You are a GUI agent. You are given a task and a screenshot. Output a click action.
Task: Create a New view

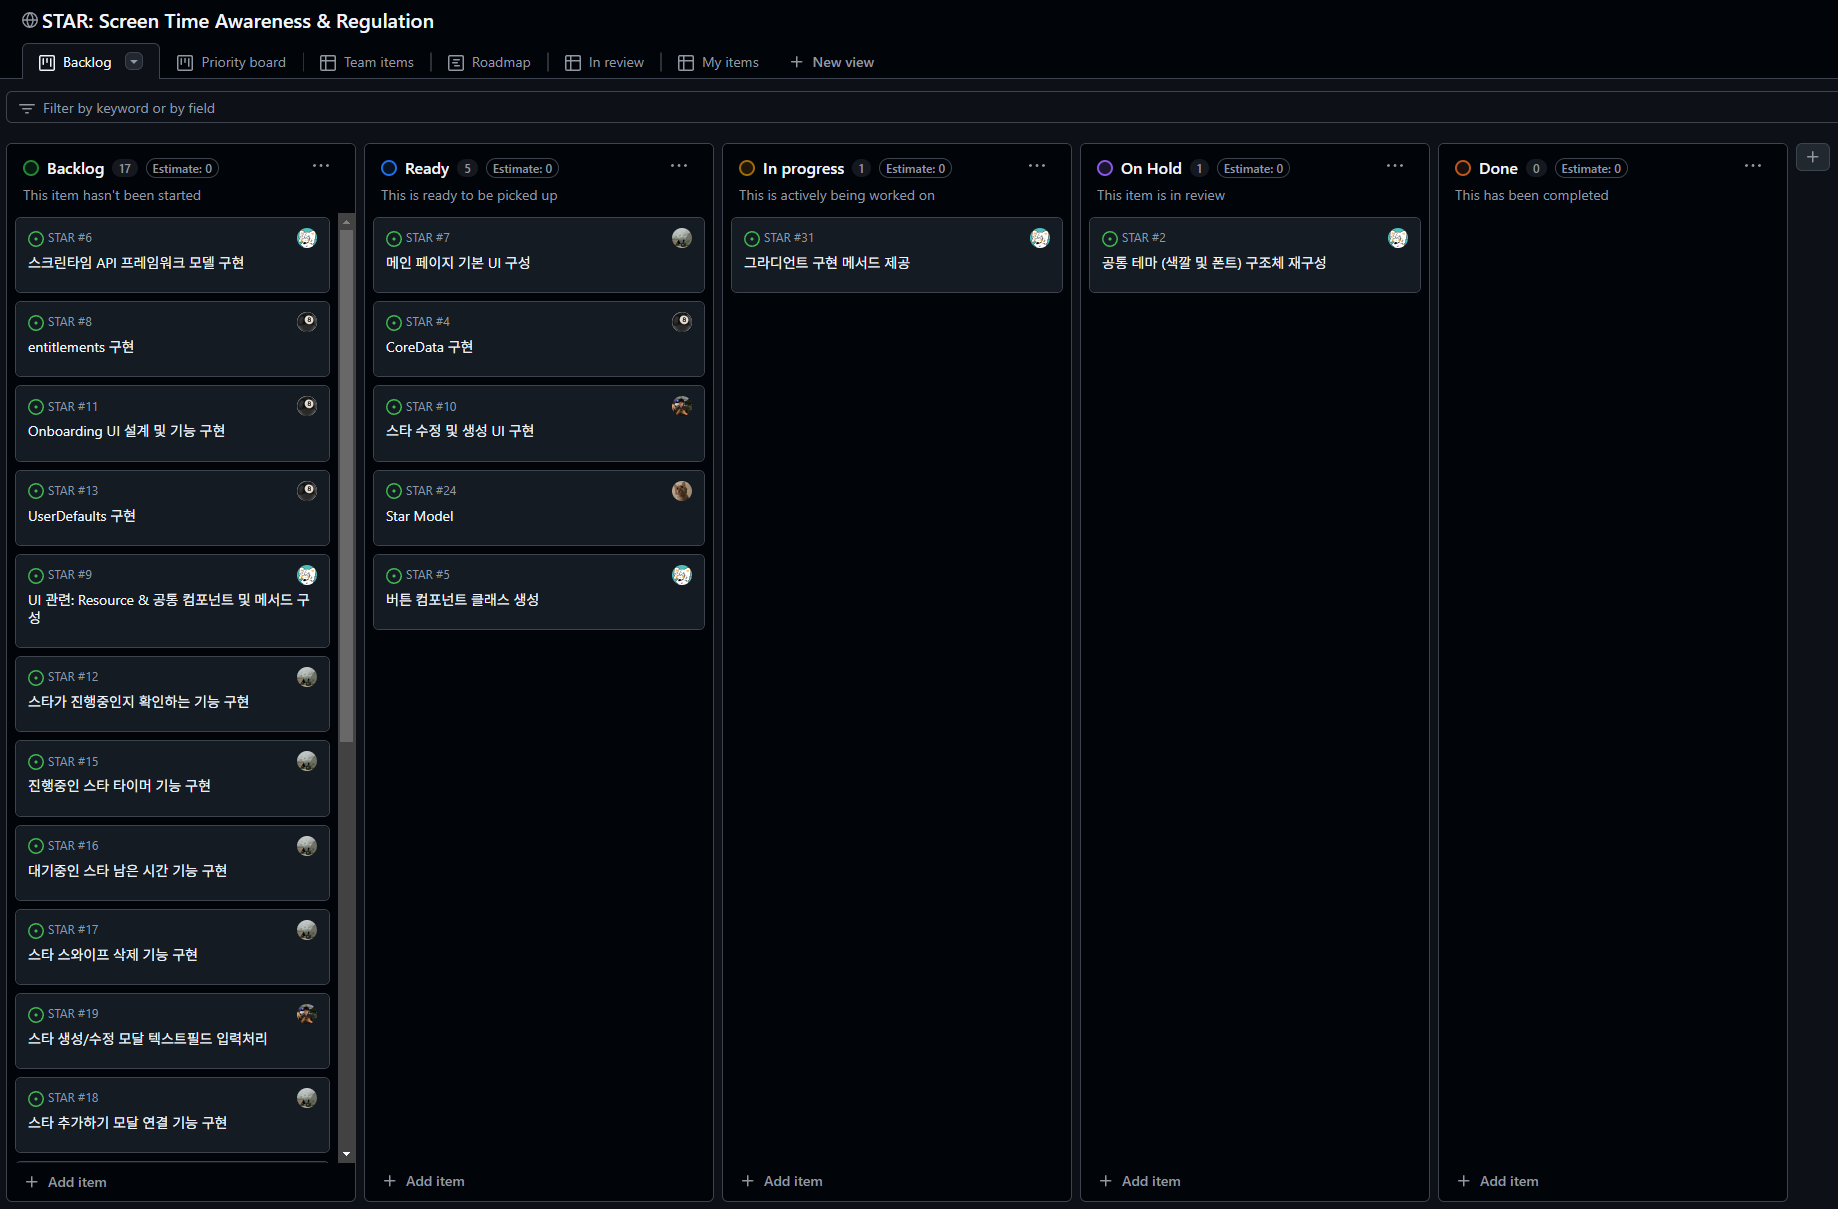pos(832,62)
